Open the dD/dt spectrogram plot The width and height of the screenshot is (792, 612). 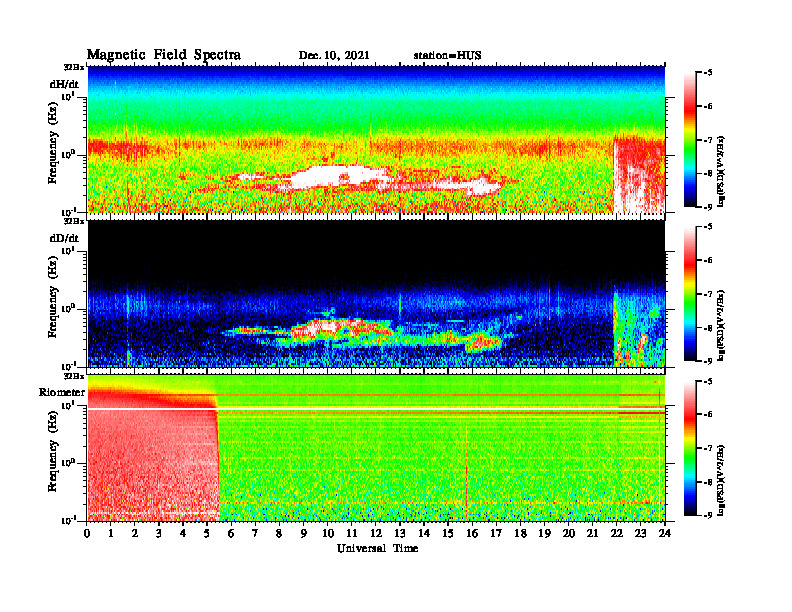[376, 293]
